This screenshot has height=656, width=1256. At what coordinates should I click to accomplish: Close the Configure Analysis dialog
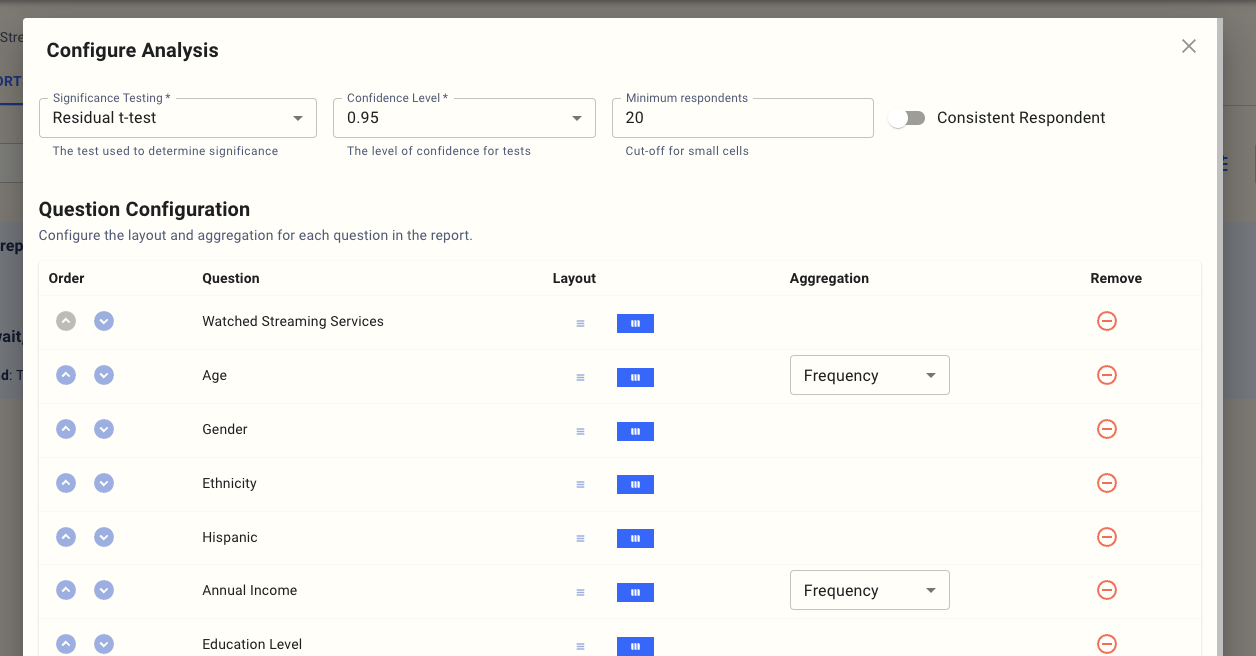pyautogui.click(x=1188, y=46)
